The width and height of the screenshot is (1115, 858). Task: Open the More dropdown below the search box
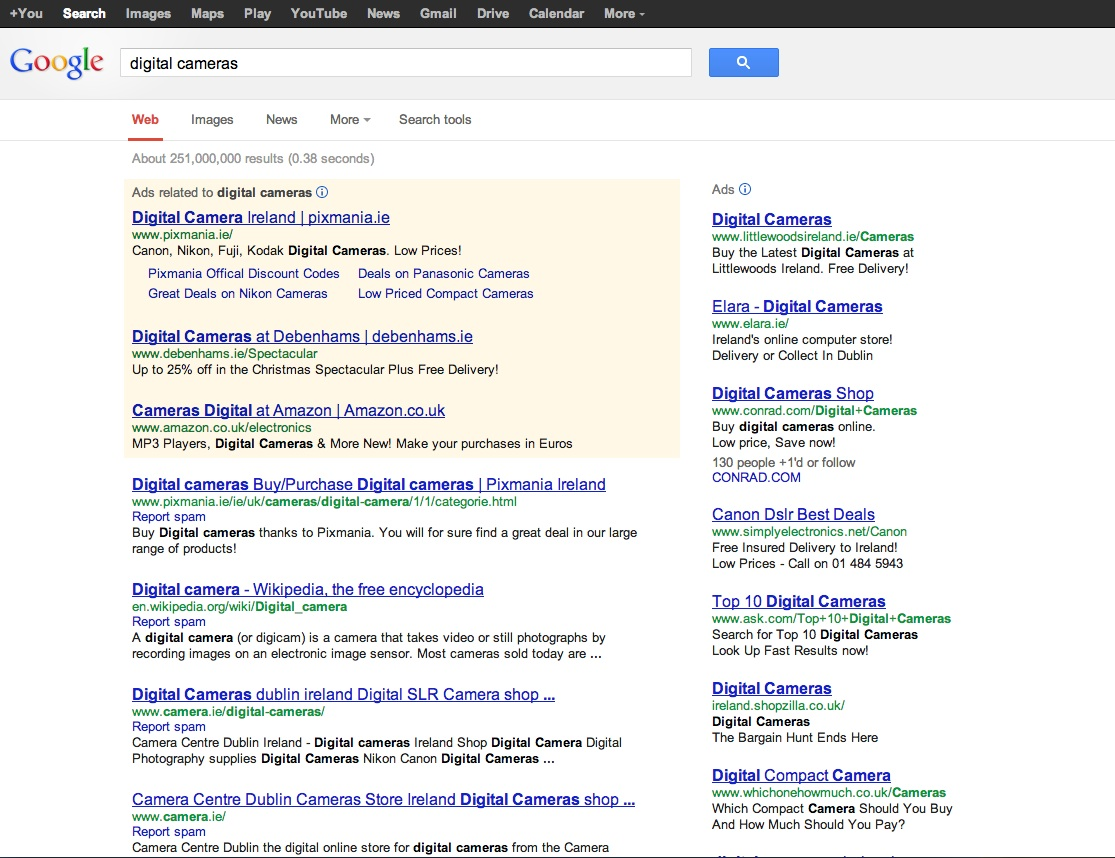tap(350, 119)
